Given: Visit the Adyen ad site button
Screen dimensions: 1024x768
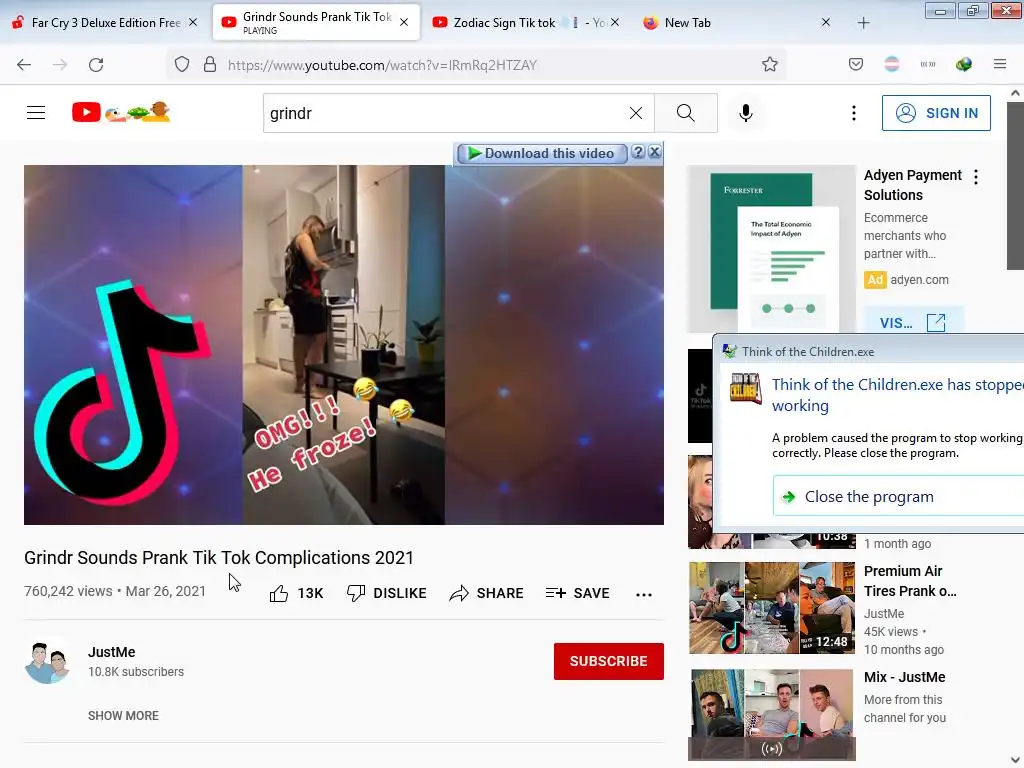Looking at the screenshot, I should click(913, 322).
